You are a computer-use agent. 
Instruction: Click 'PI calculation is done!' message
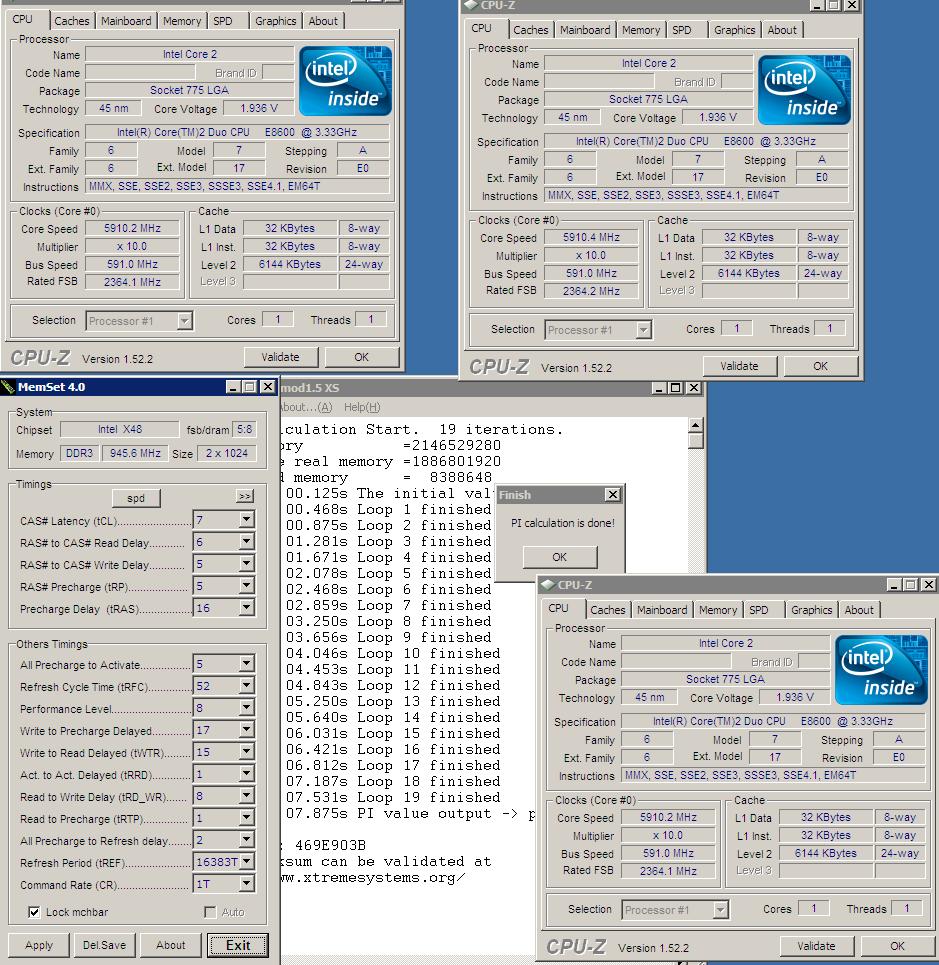pyautogui.click(x=562, y=523)
